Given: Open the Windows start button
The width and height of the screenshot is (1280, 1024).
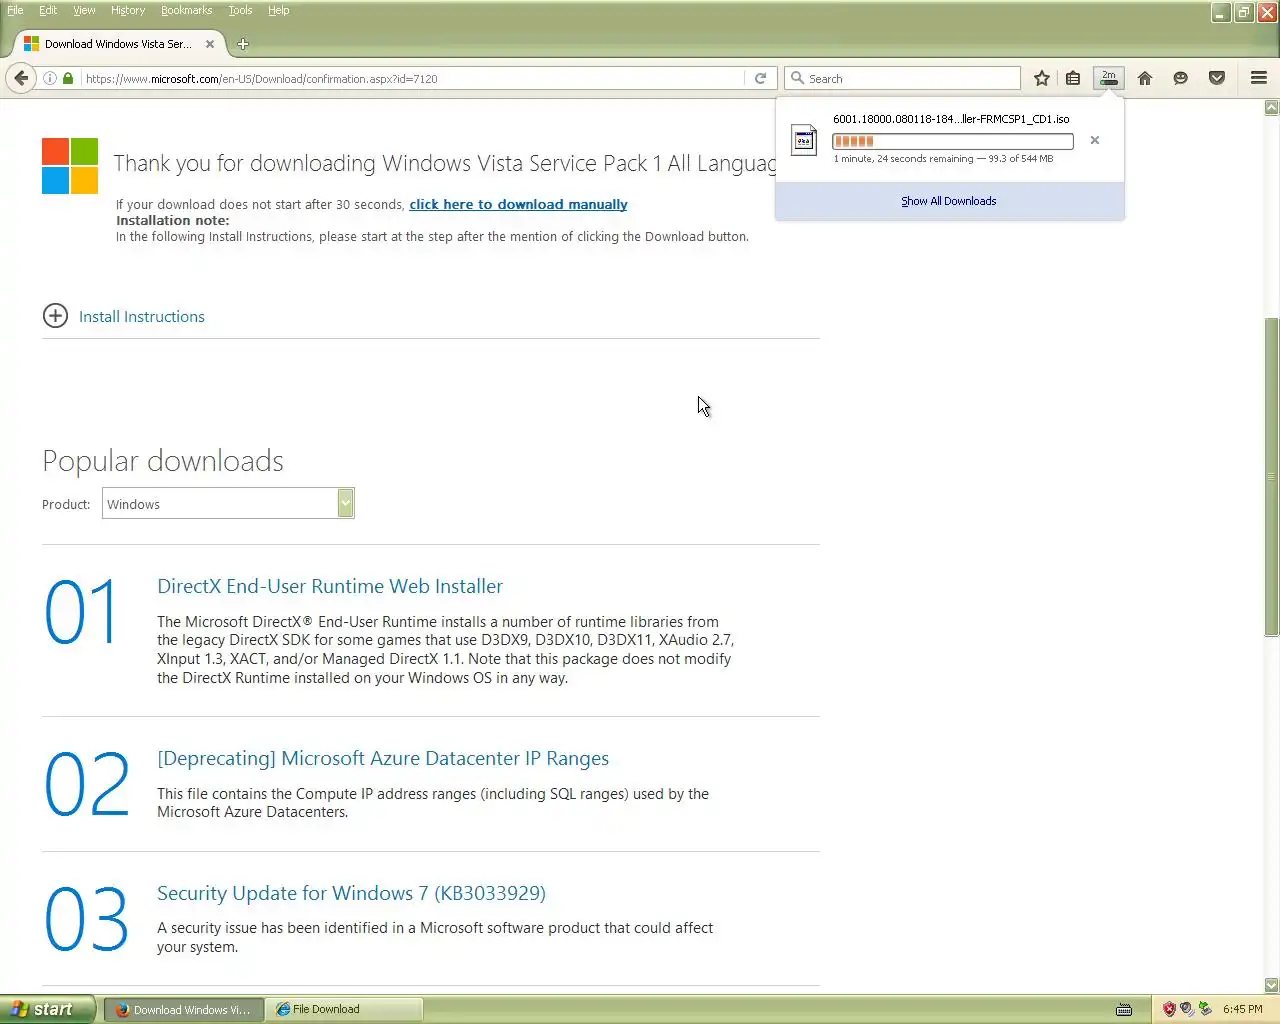Looking at the screenshot, I should (48, 1009).
